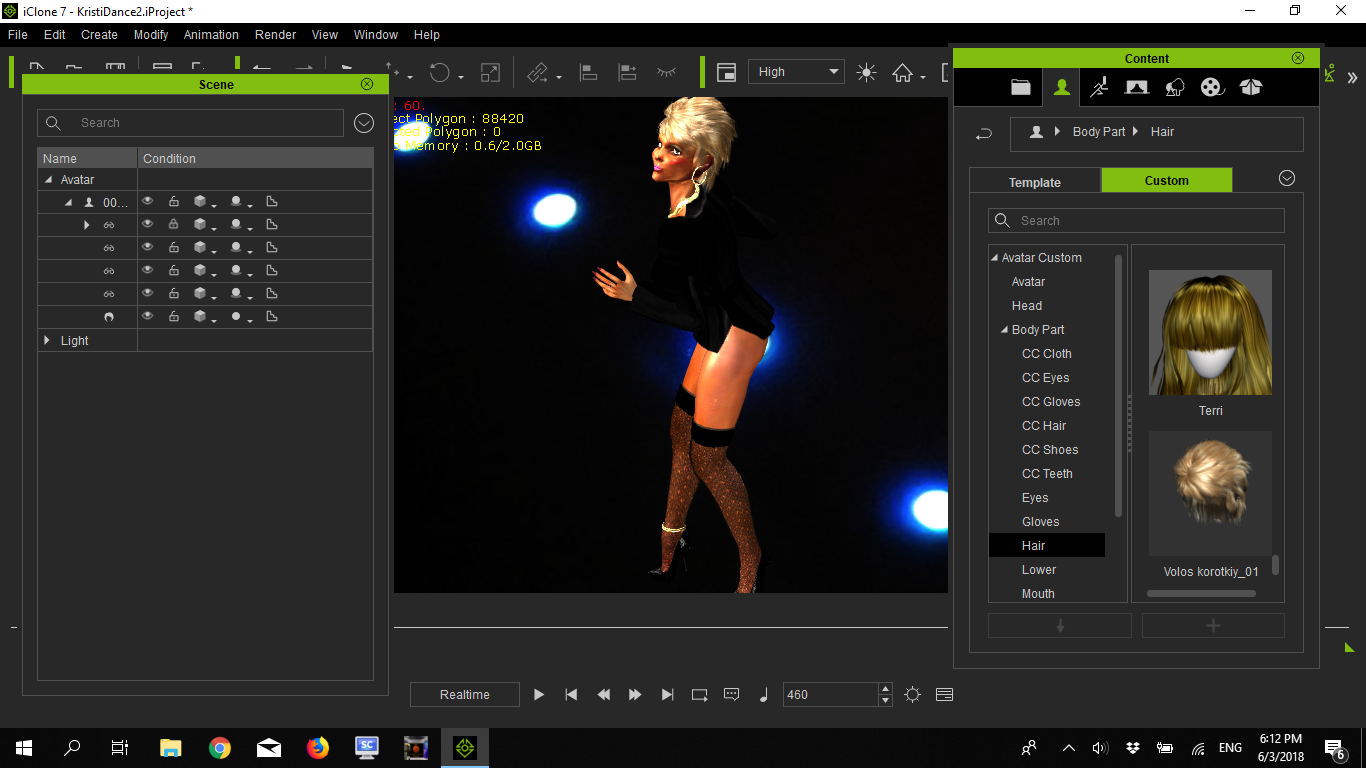Select the Actor tab icon in Content
Image resolution: width=1366 pixels, height=768 pixels.
point(1062,87)
